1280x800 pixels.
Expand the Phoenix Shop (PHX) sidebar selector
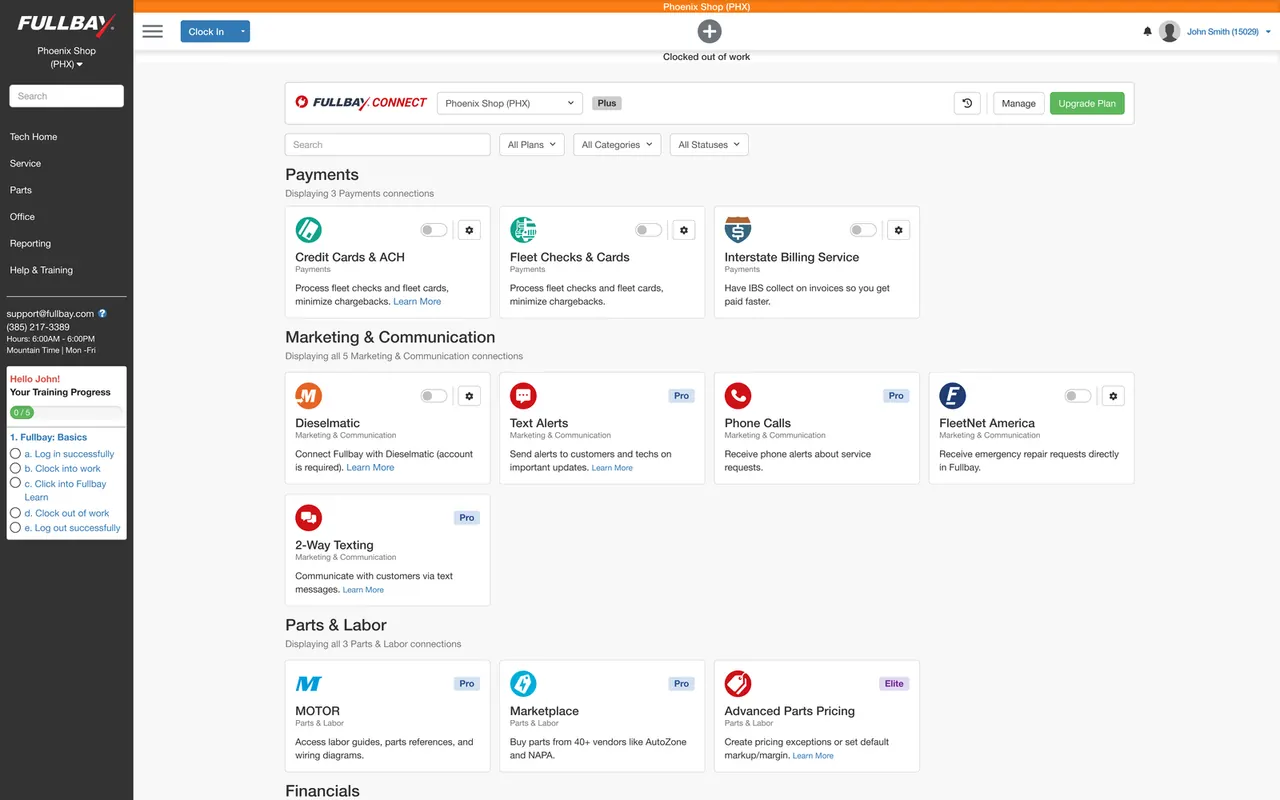[66, 57]
